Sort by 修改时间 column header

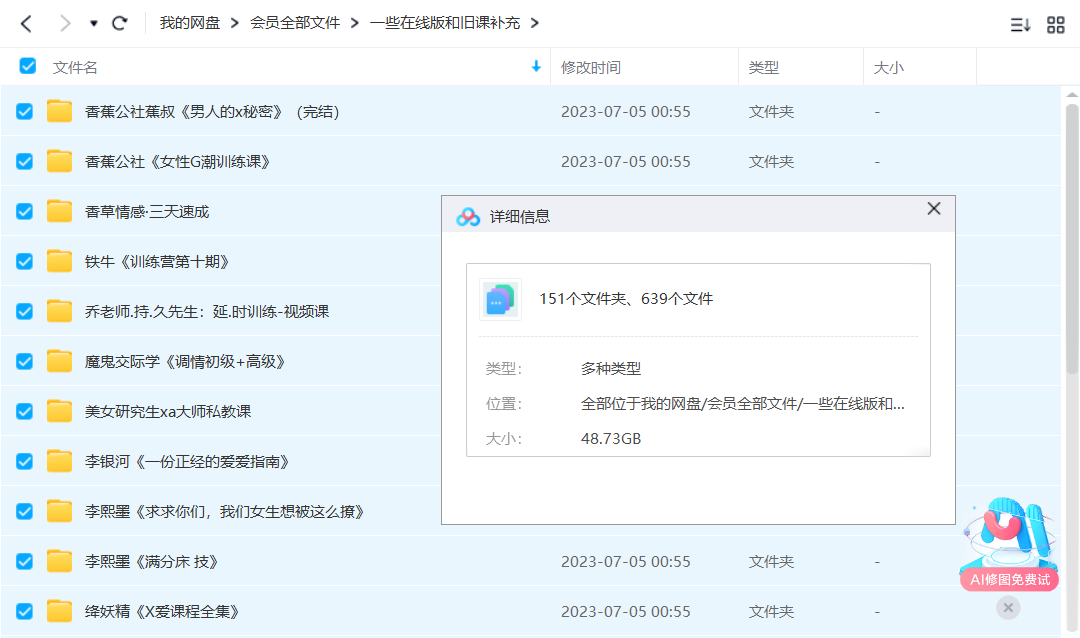(590, 67)
